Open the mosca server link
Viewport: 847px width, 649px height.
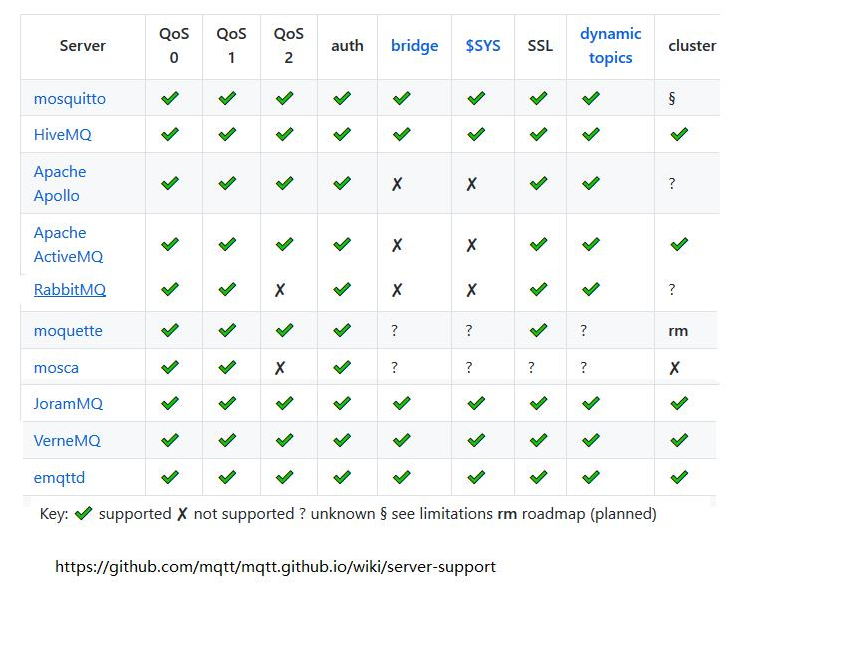56,367
